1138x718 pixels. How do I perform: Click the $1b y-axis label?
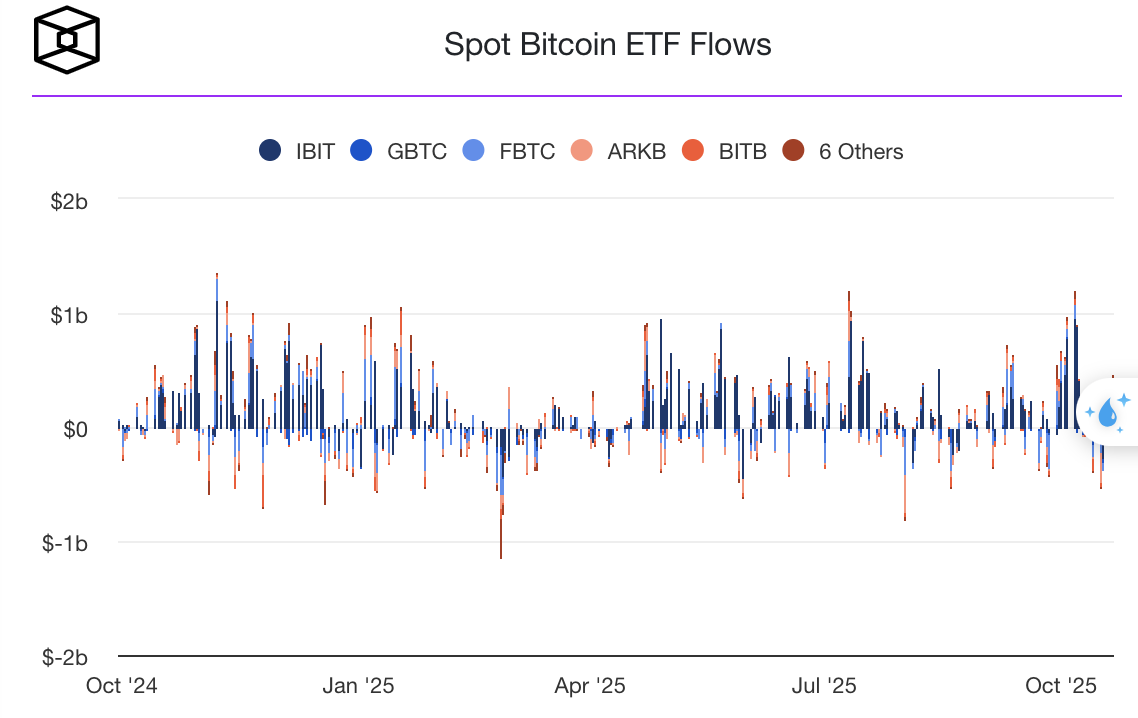[70, 315]
